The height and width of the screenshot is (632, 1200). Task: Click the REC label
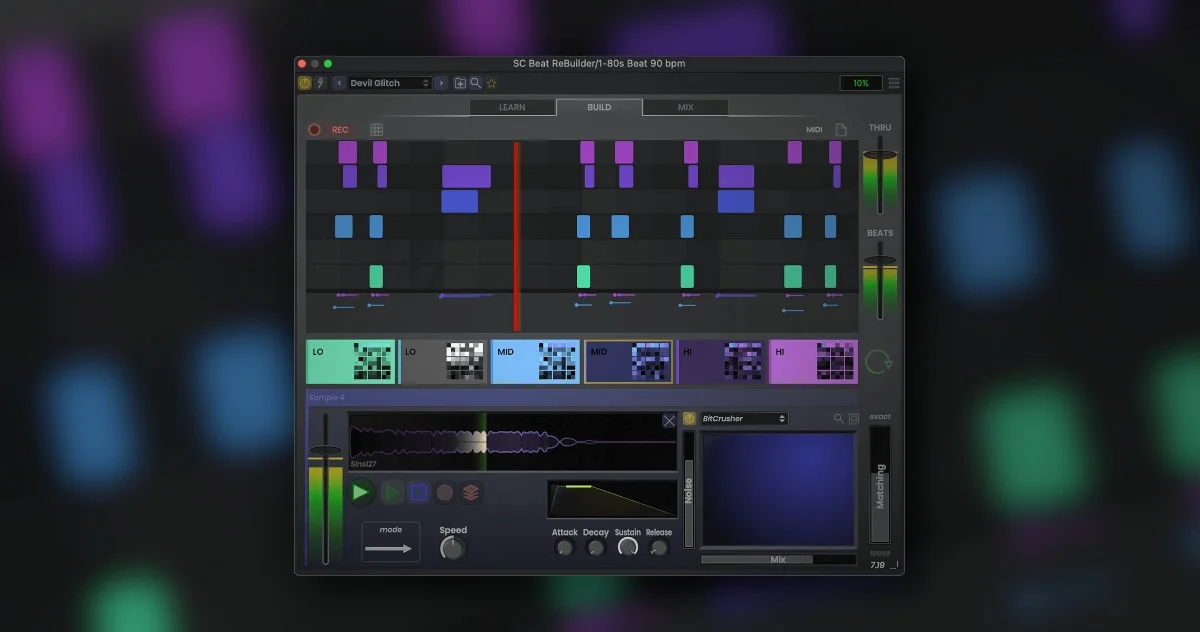tap(340, 130)
